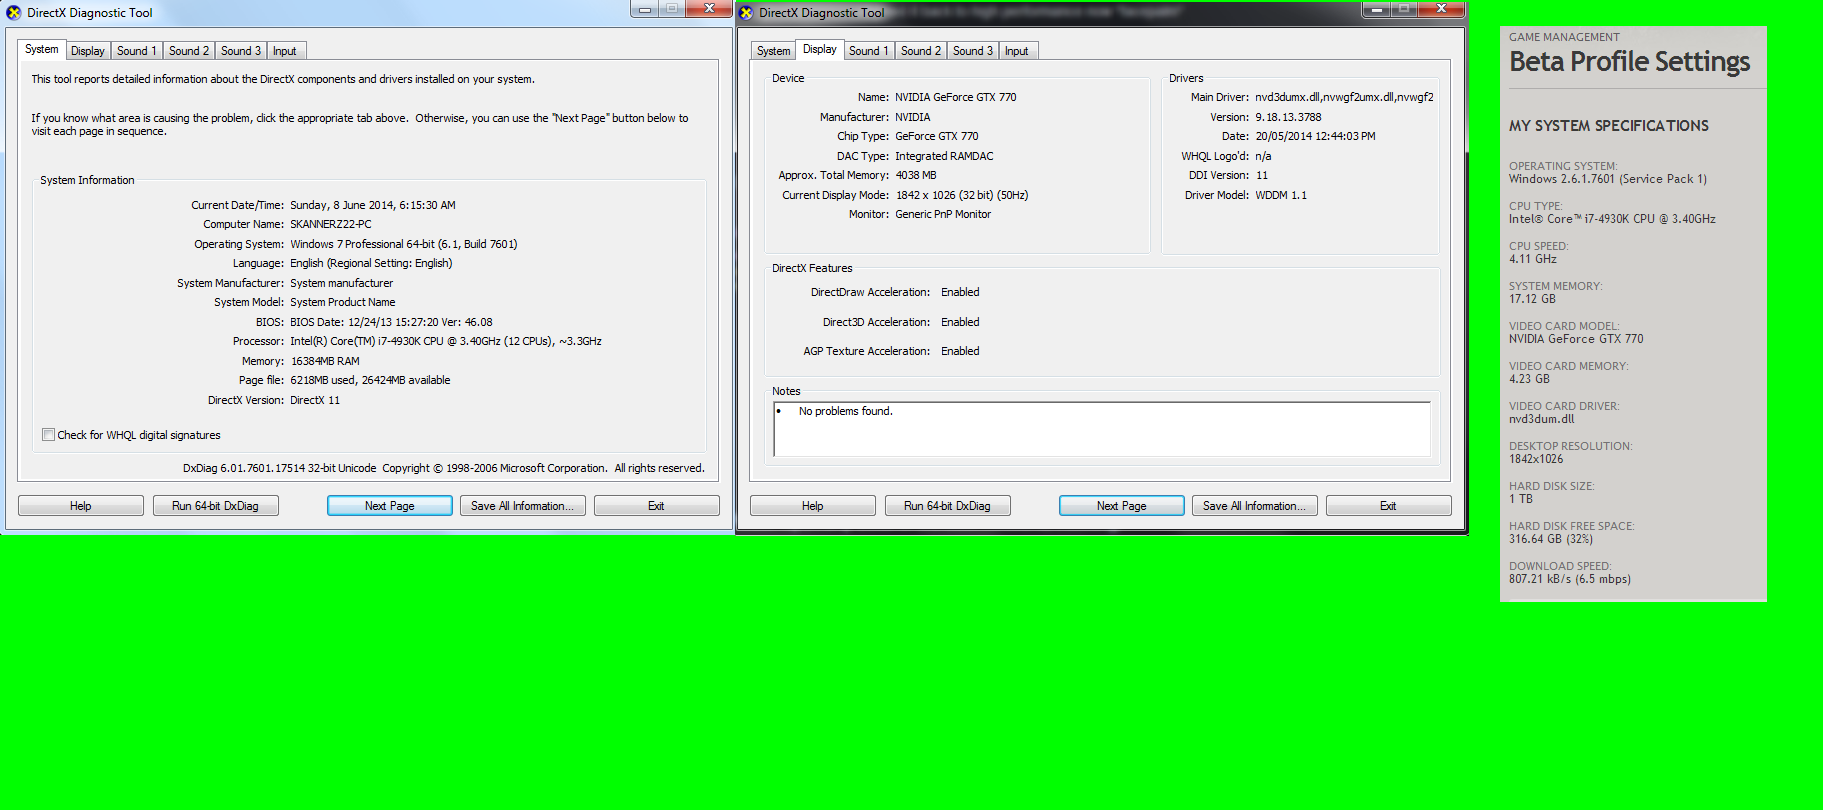Screen dimensions: 1823x810
Task: Click the AGP Texture Acceleration Enabled value
Action: coord(960,352)
